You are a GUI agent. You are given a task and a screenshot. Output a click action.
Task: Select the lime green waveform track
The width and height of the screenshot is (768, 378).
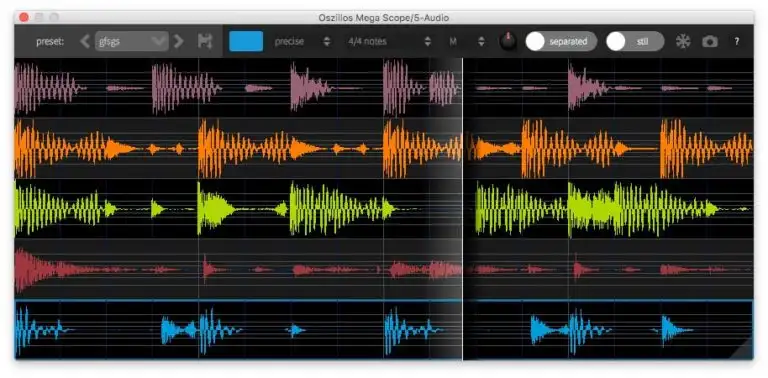tap(384, 209)
